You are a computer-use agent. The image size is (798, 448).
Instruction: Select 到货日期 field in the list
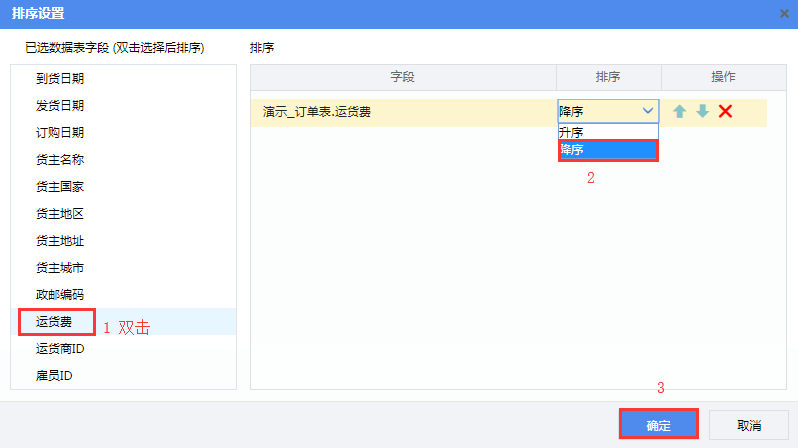click(60, 78)
